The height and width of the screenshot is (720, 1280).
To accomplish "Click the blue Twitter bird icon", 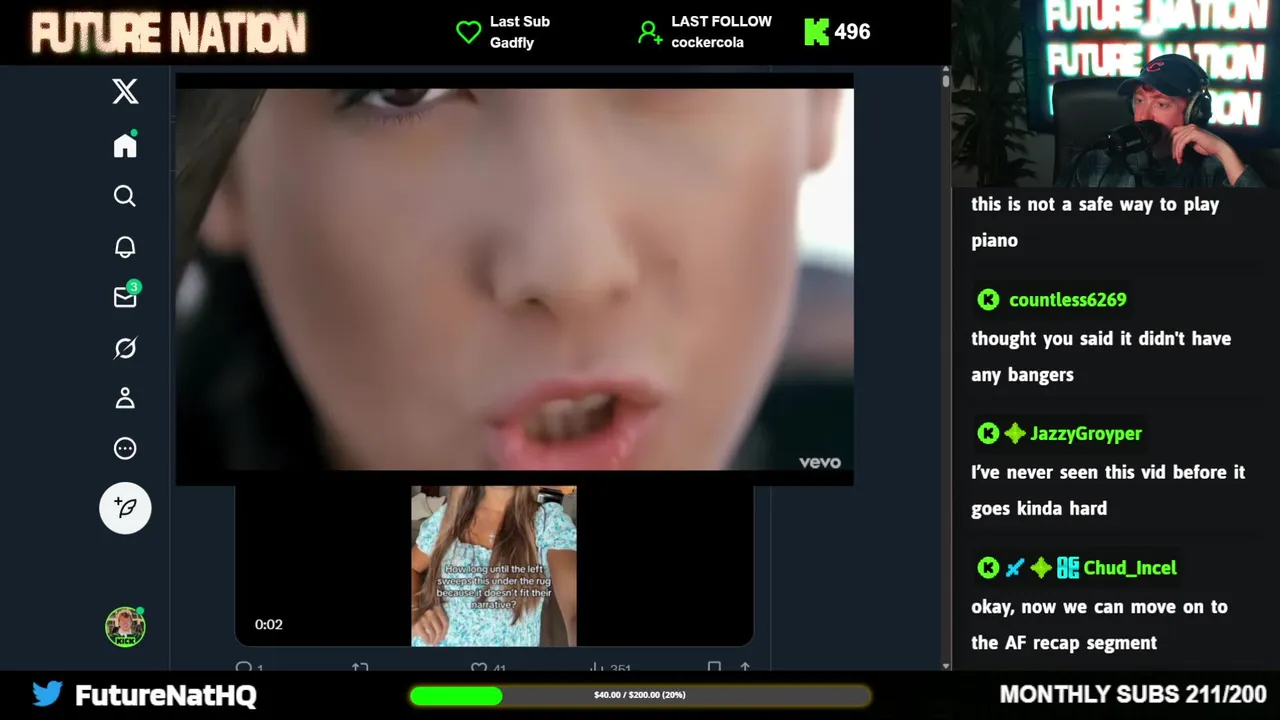I will [x=47, y=694].
